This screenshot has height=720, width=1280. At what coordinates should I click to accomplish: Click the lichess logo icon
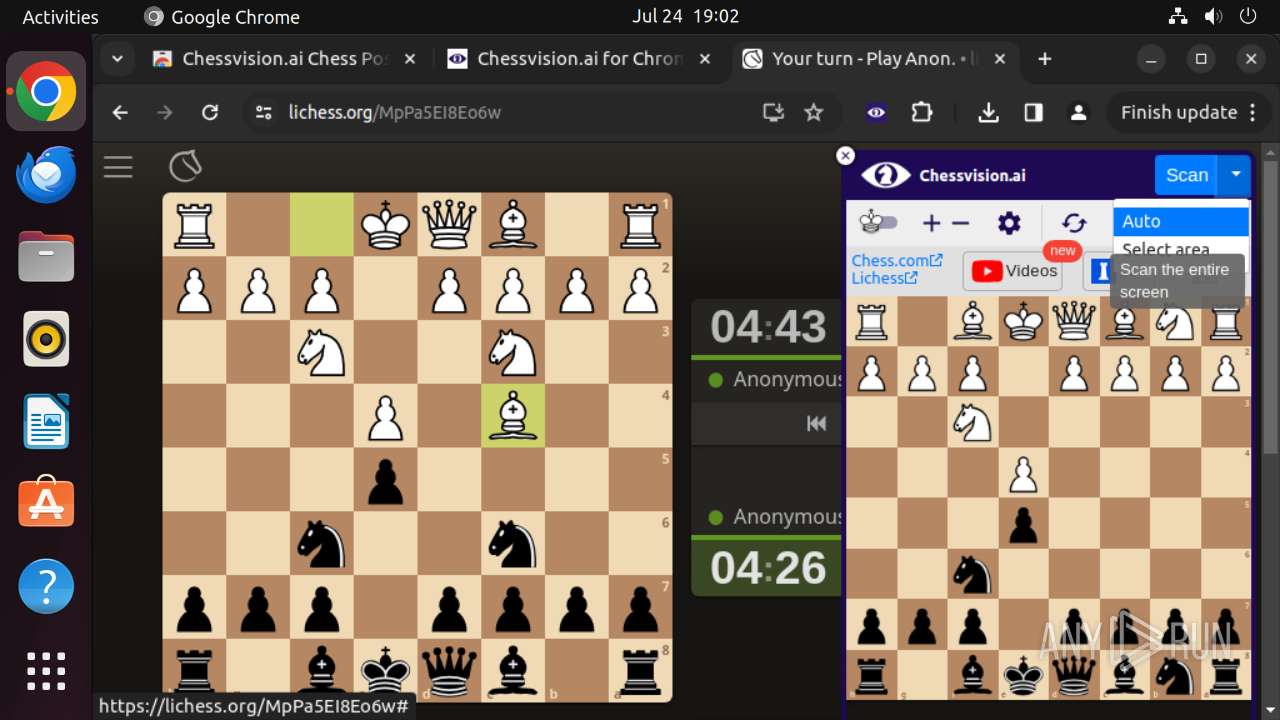tap(185, 166)
